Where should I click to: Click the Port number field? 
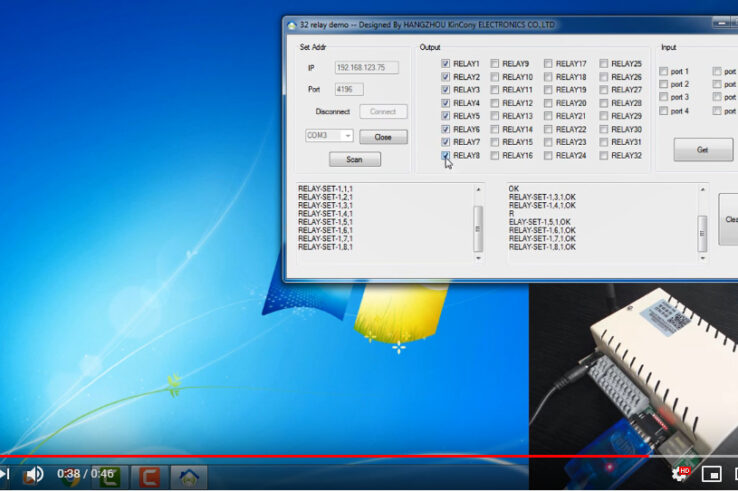tap(349, 89)
